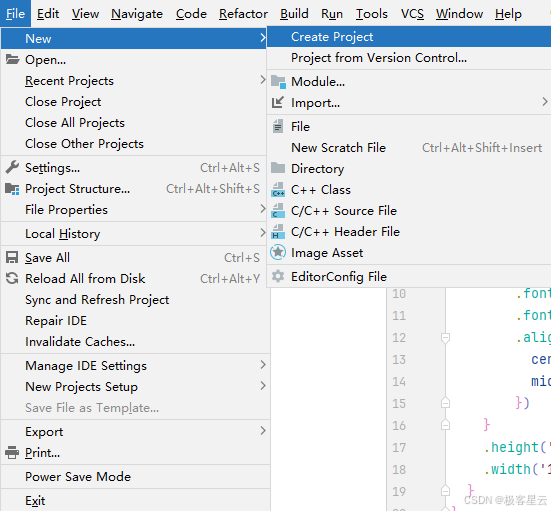Collapse the code fold marker on line 12
Image resolution: width=551 pixels, height=511 pixels.
445,338
